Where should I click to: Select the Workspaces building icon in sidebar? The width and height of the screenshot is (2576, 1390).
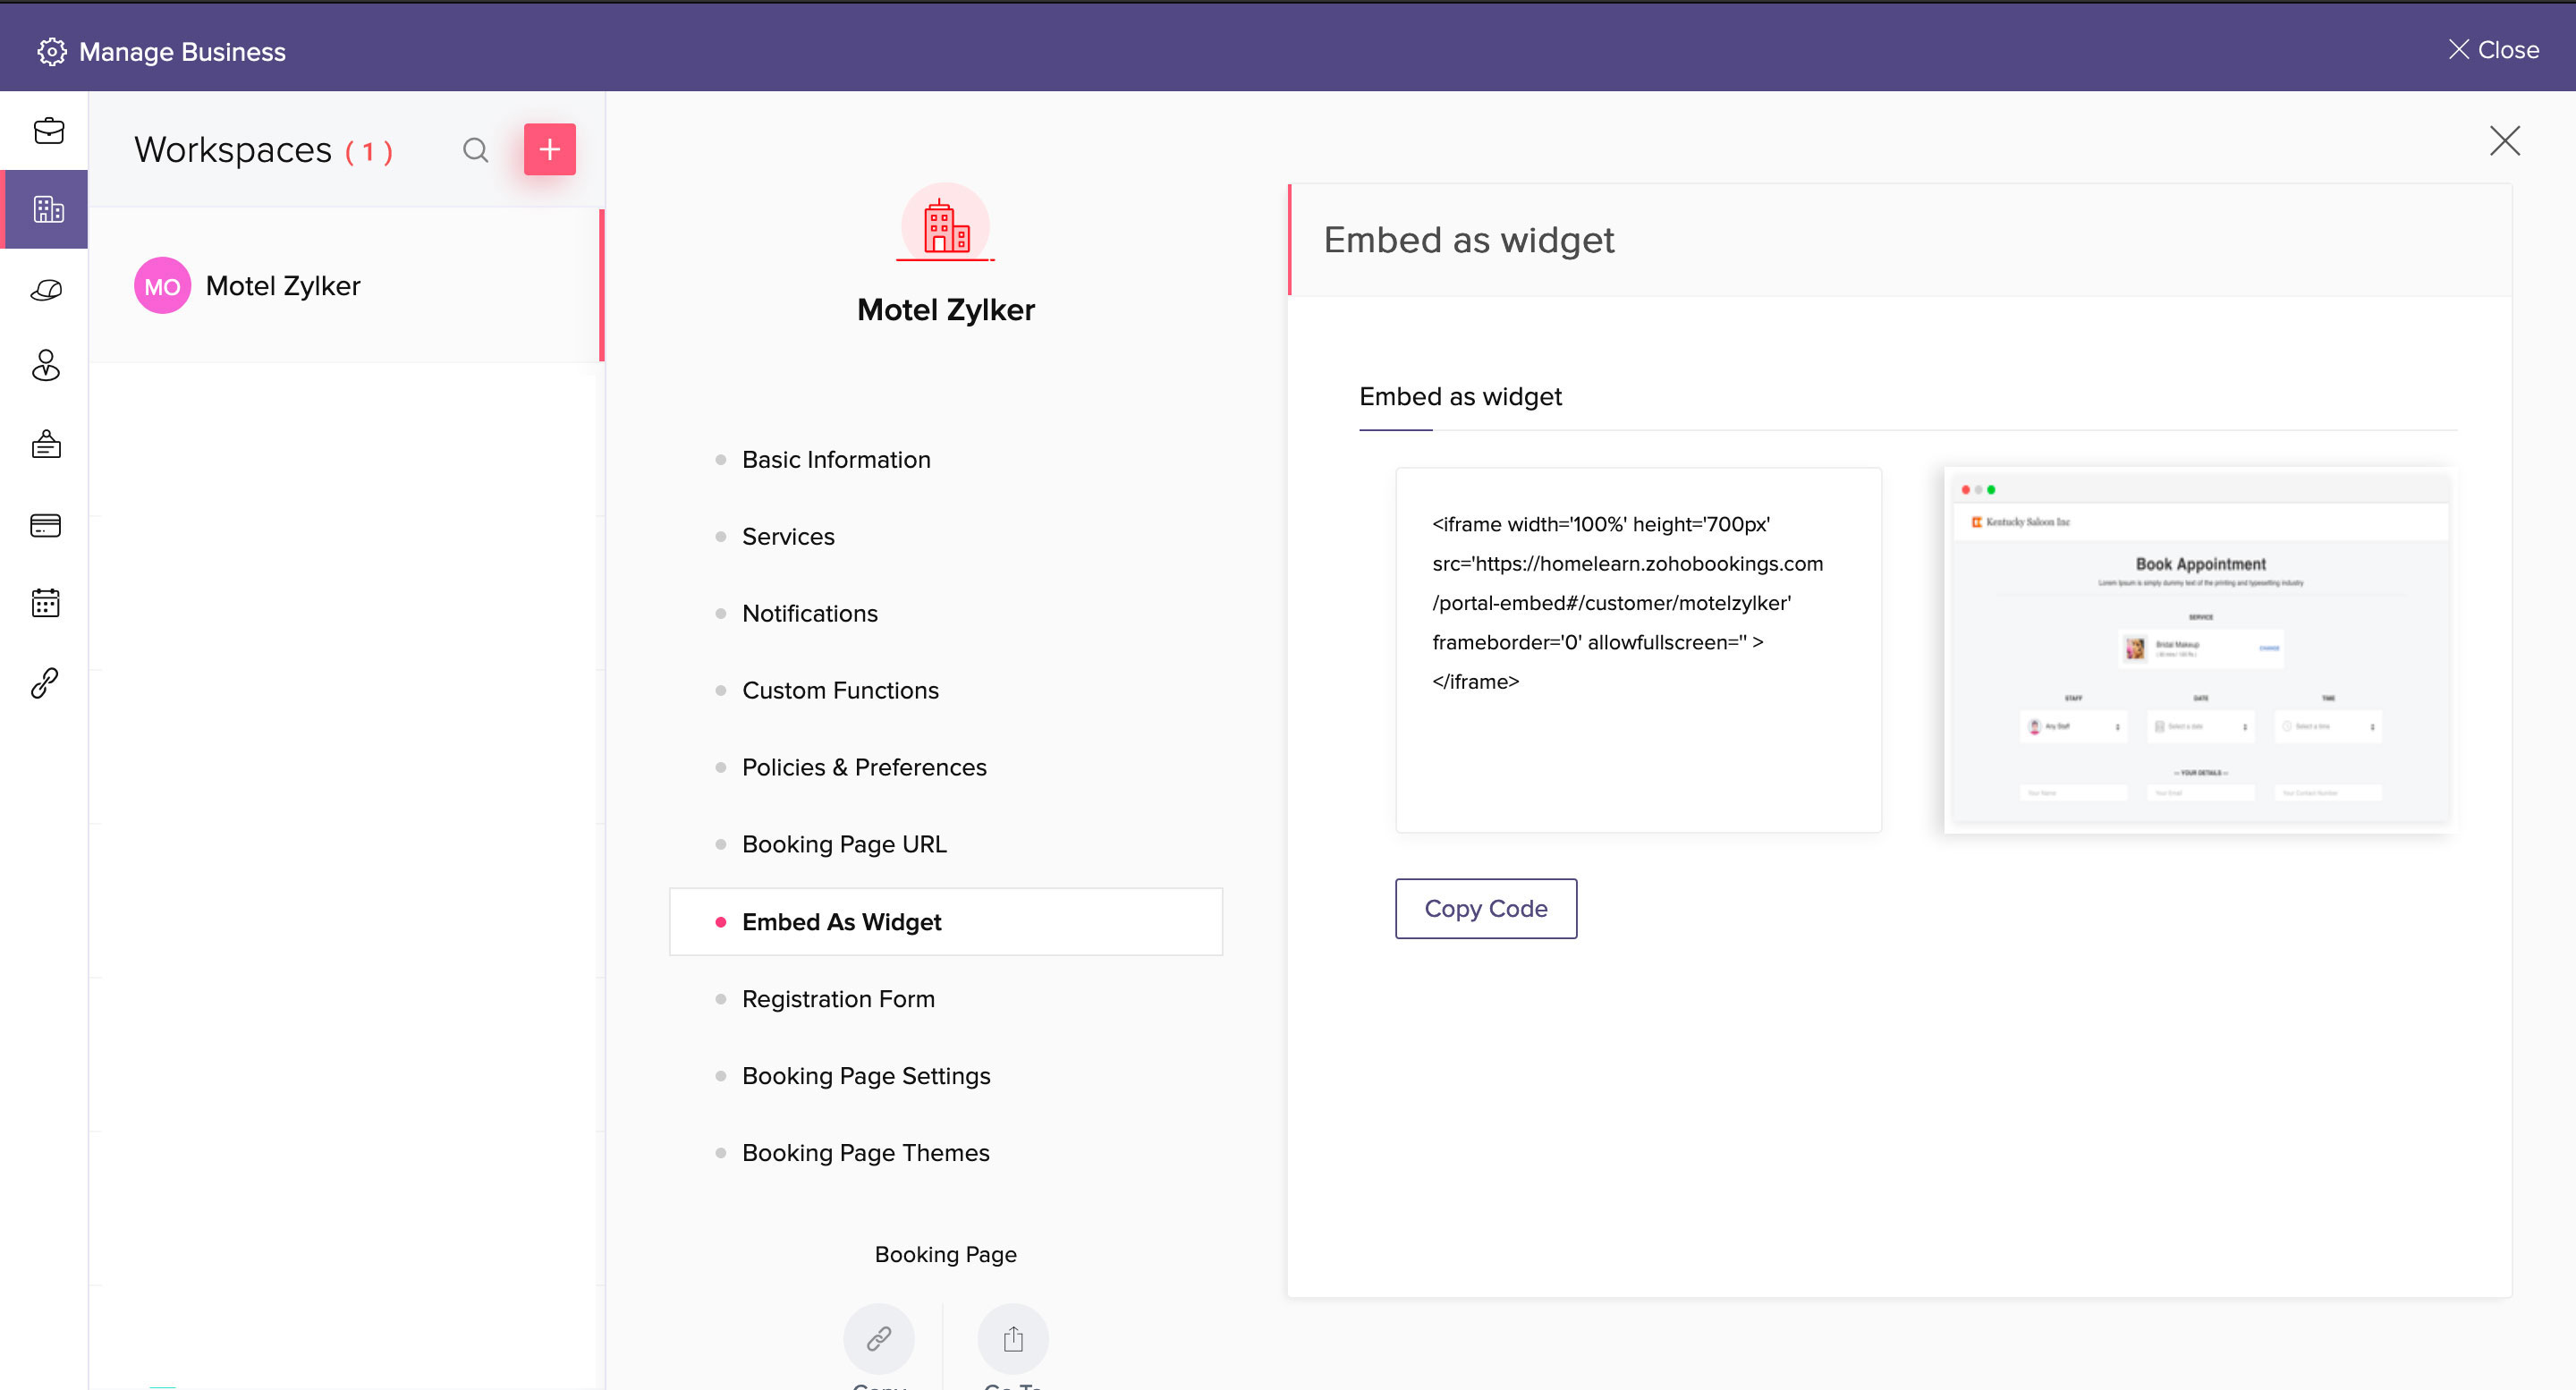(x=47, y=209)
